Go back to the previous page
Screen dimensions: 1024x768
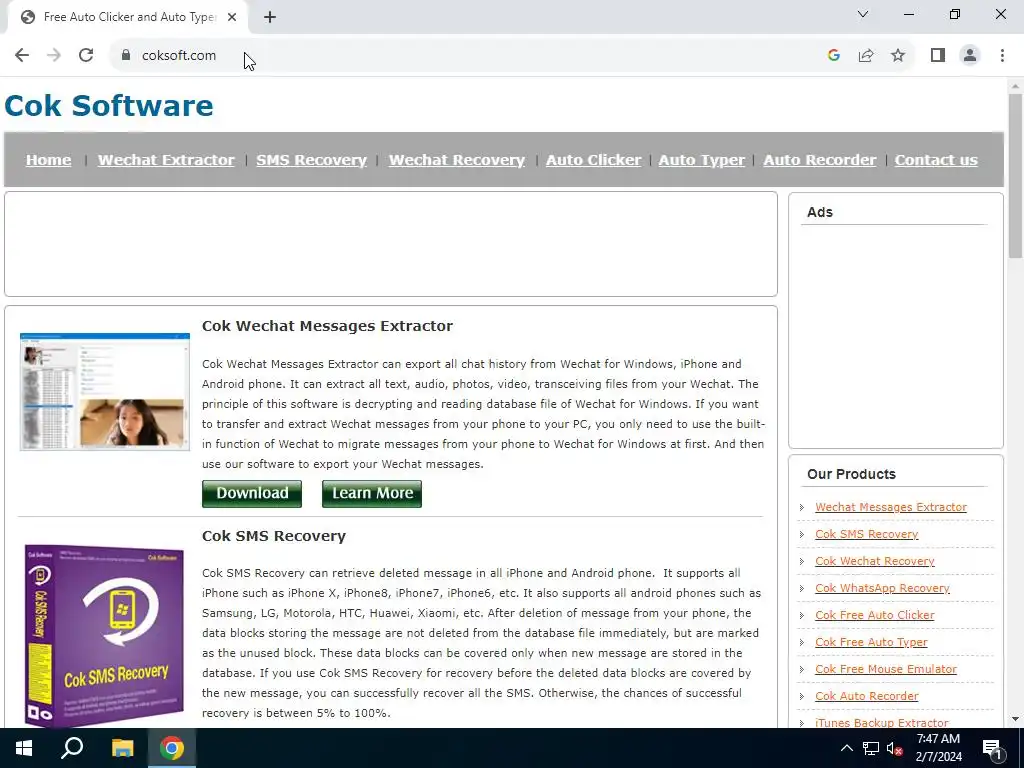[22, 55]
